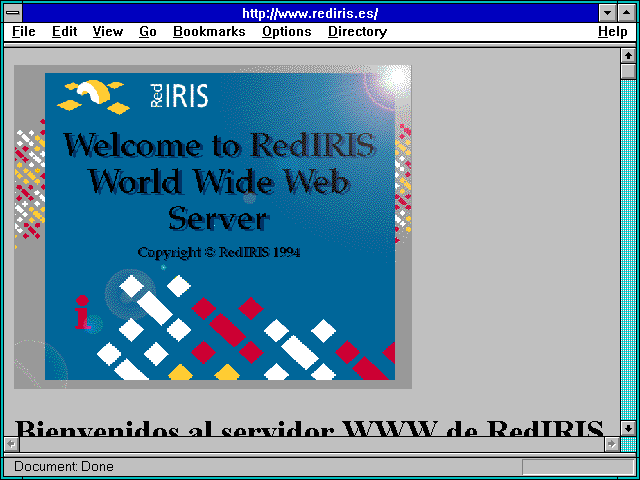Image resolution: width=640 pixels, height=480 pixels.
Task: Click the maximize up-arrow button in title bar
Action: (x=627, y=13)
